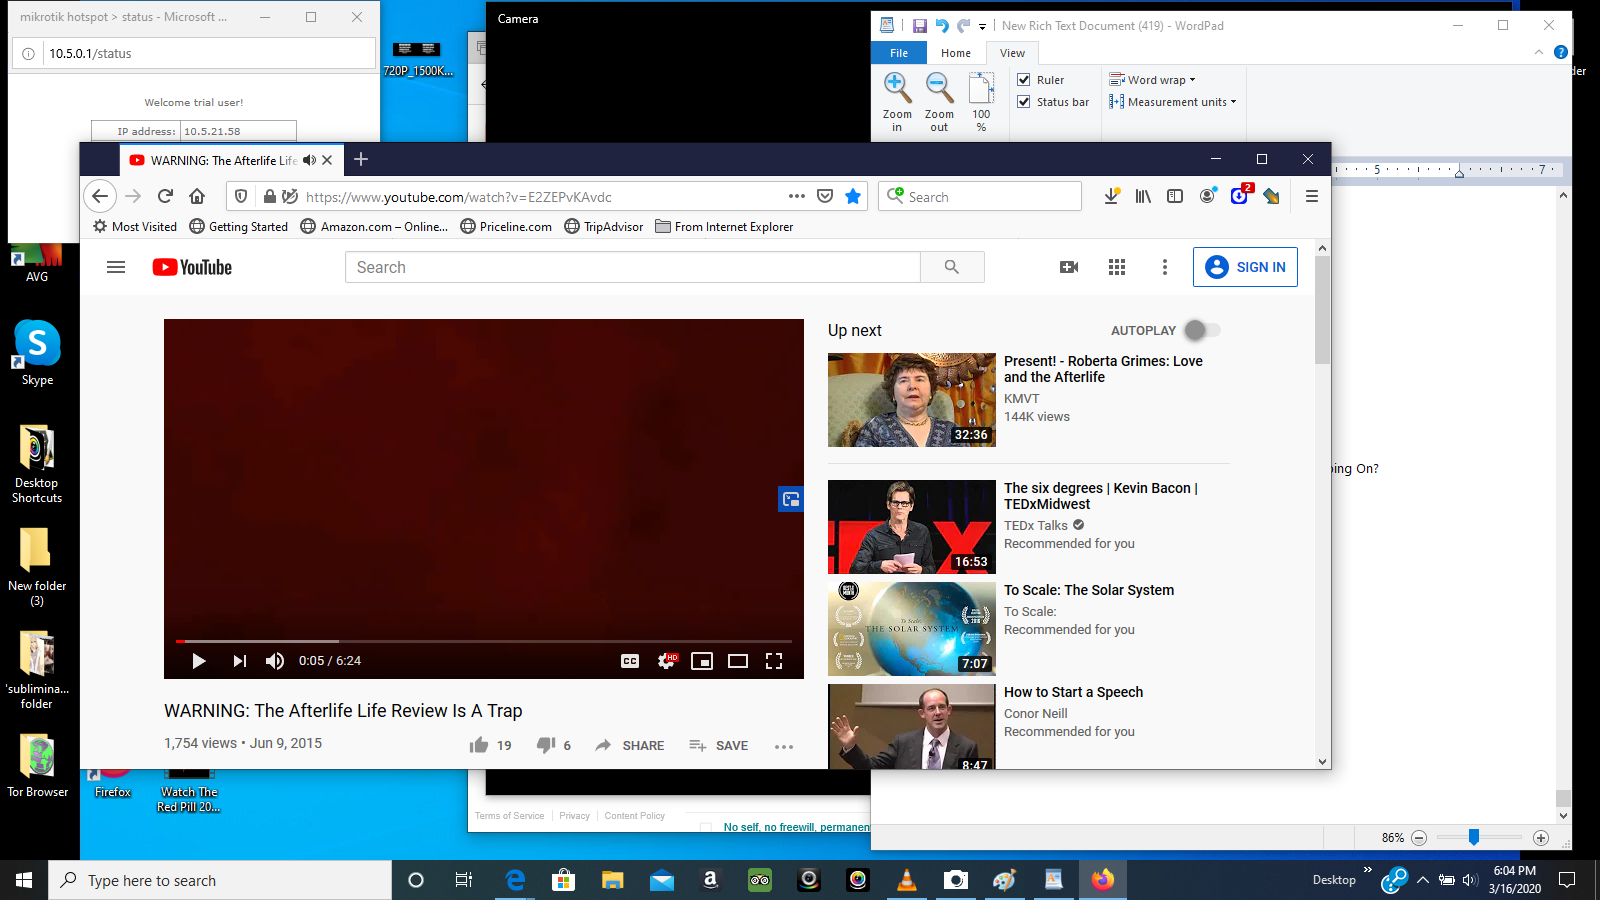Open video player settings gear
Screen dimensions: 1600x900
point(667,661)
